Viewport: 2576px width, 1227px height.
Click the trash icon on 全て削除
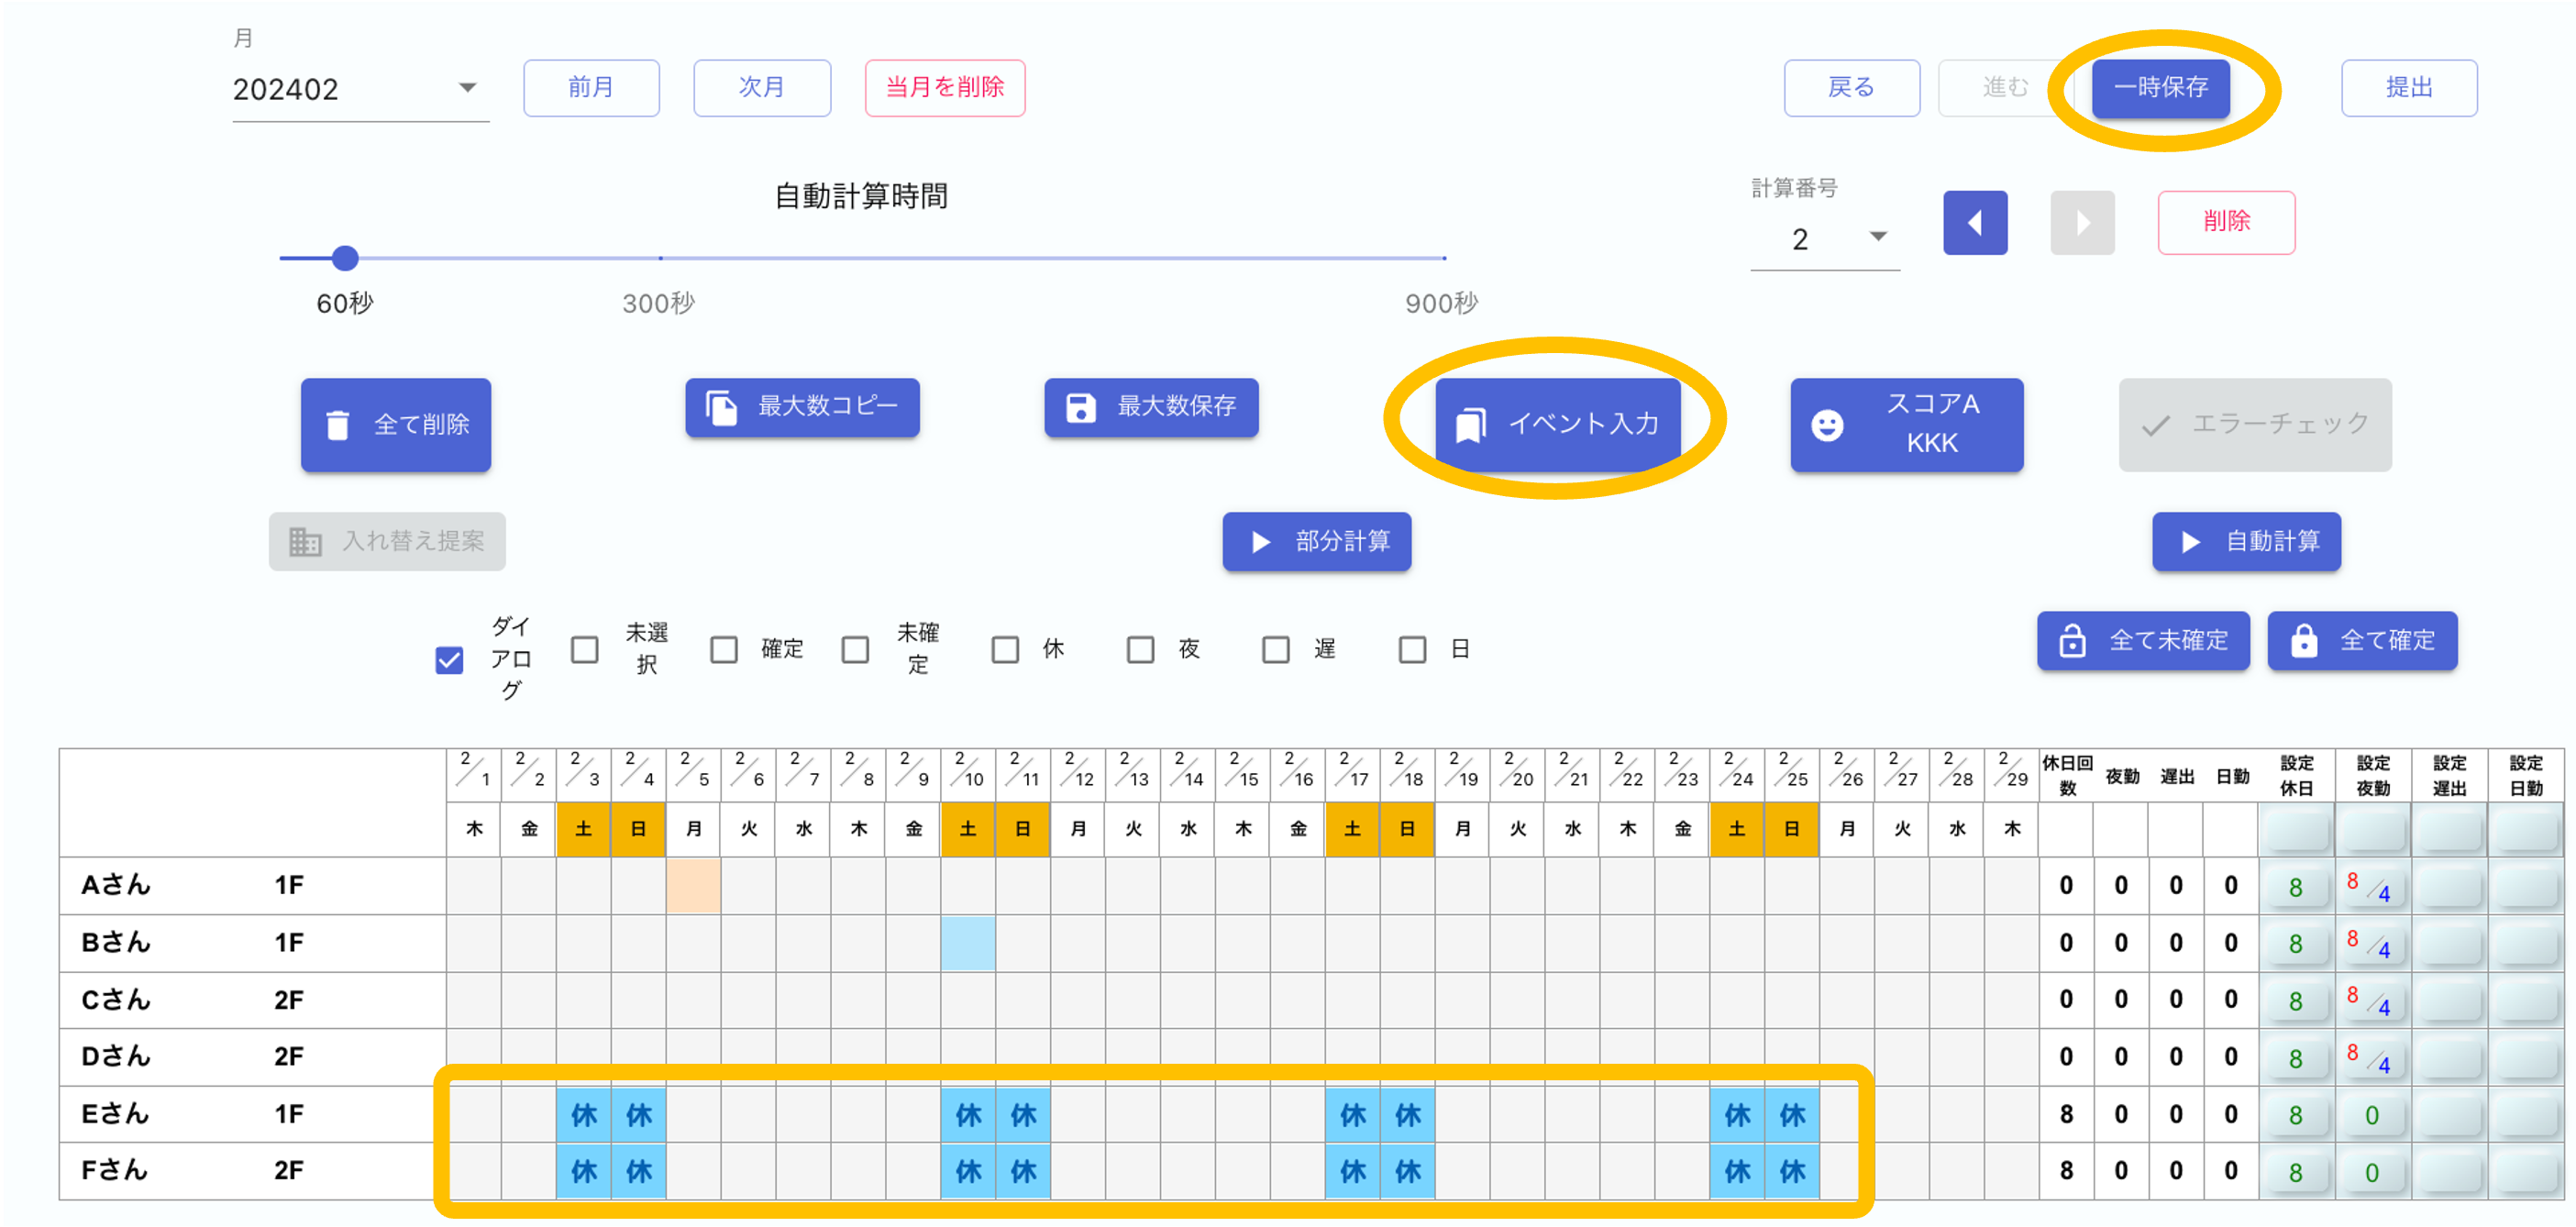(338, 425)
